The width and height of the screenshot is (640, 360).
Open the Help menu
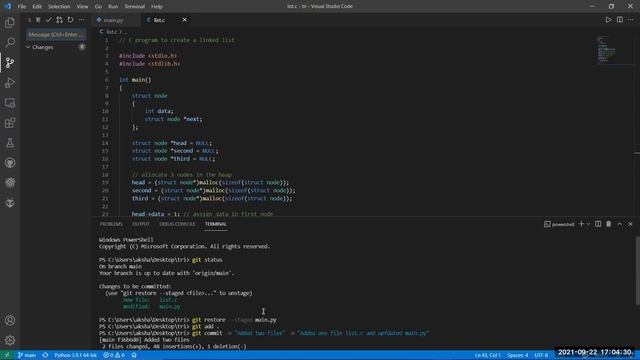coord(157,7)
